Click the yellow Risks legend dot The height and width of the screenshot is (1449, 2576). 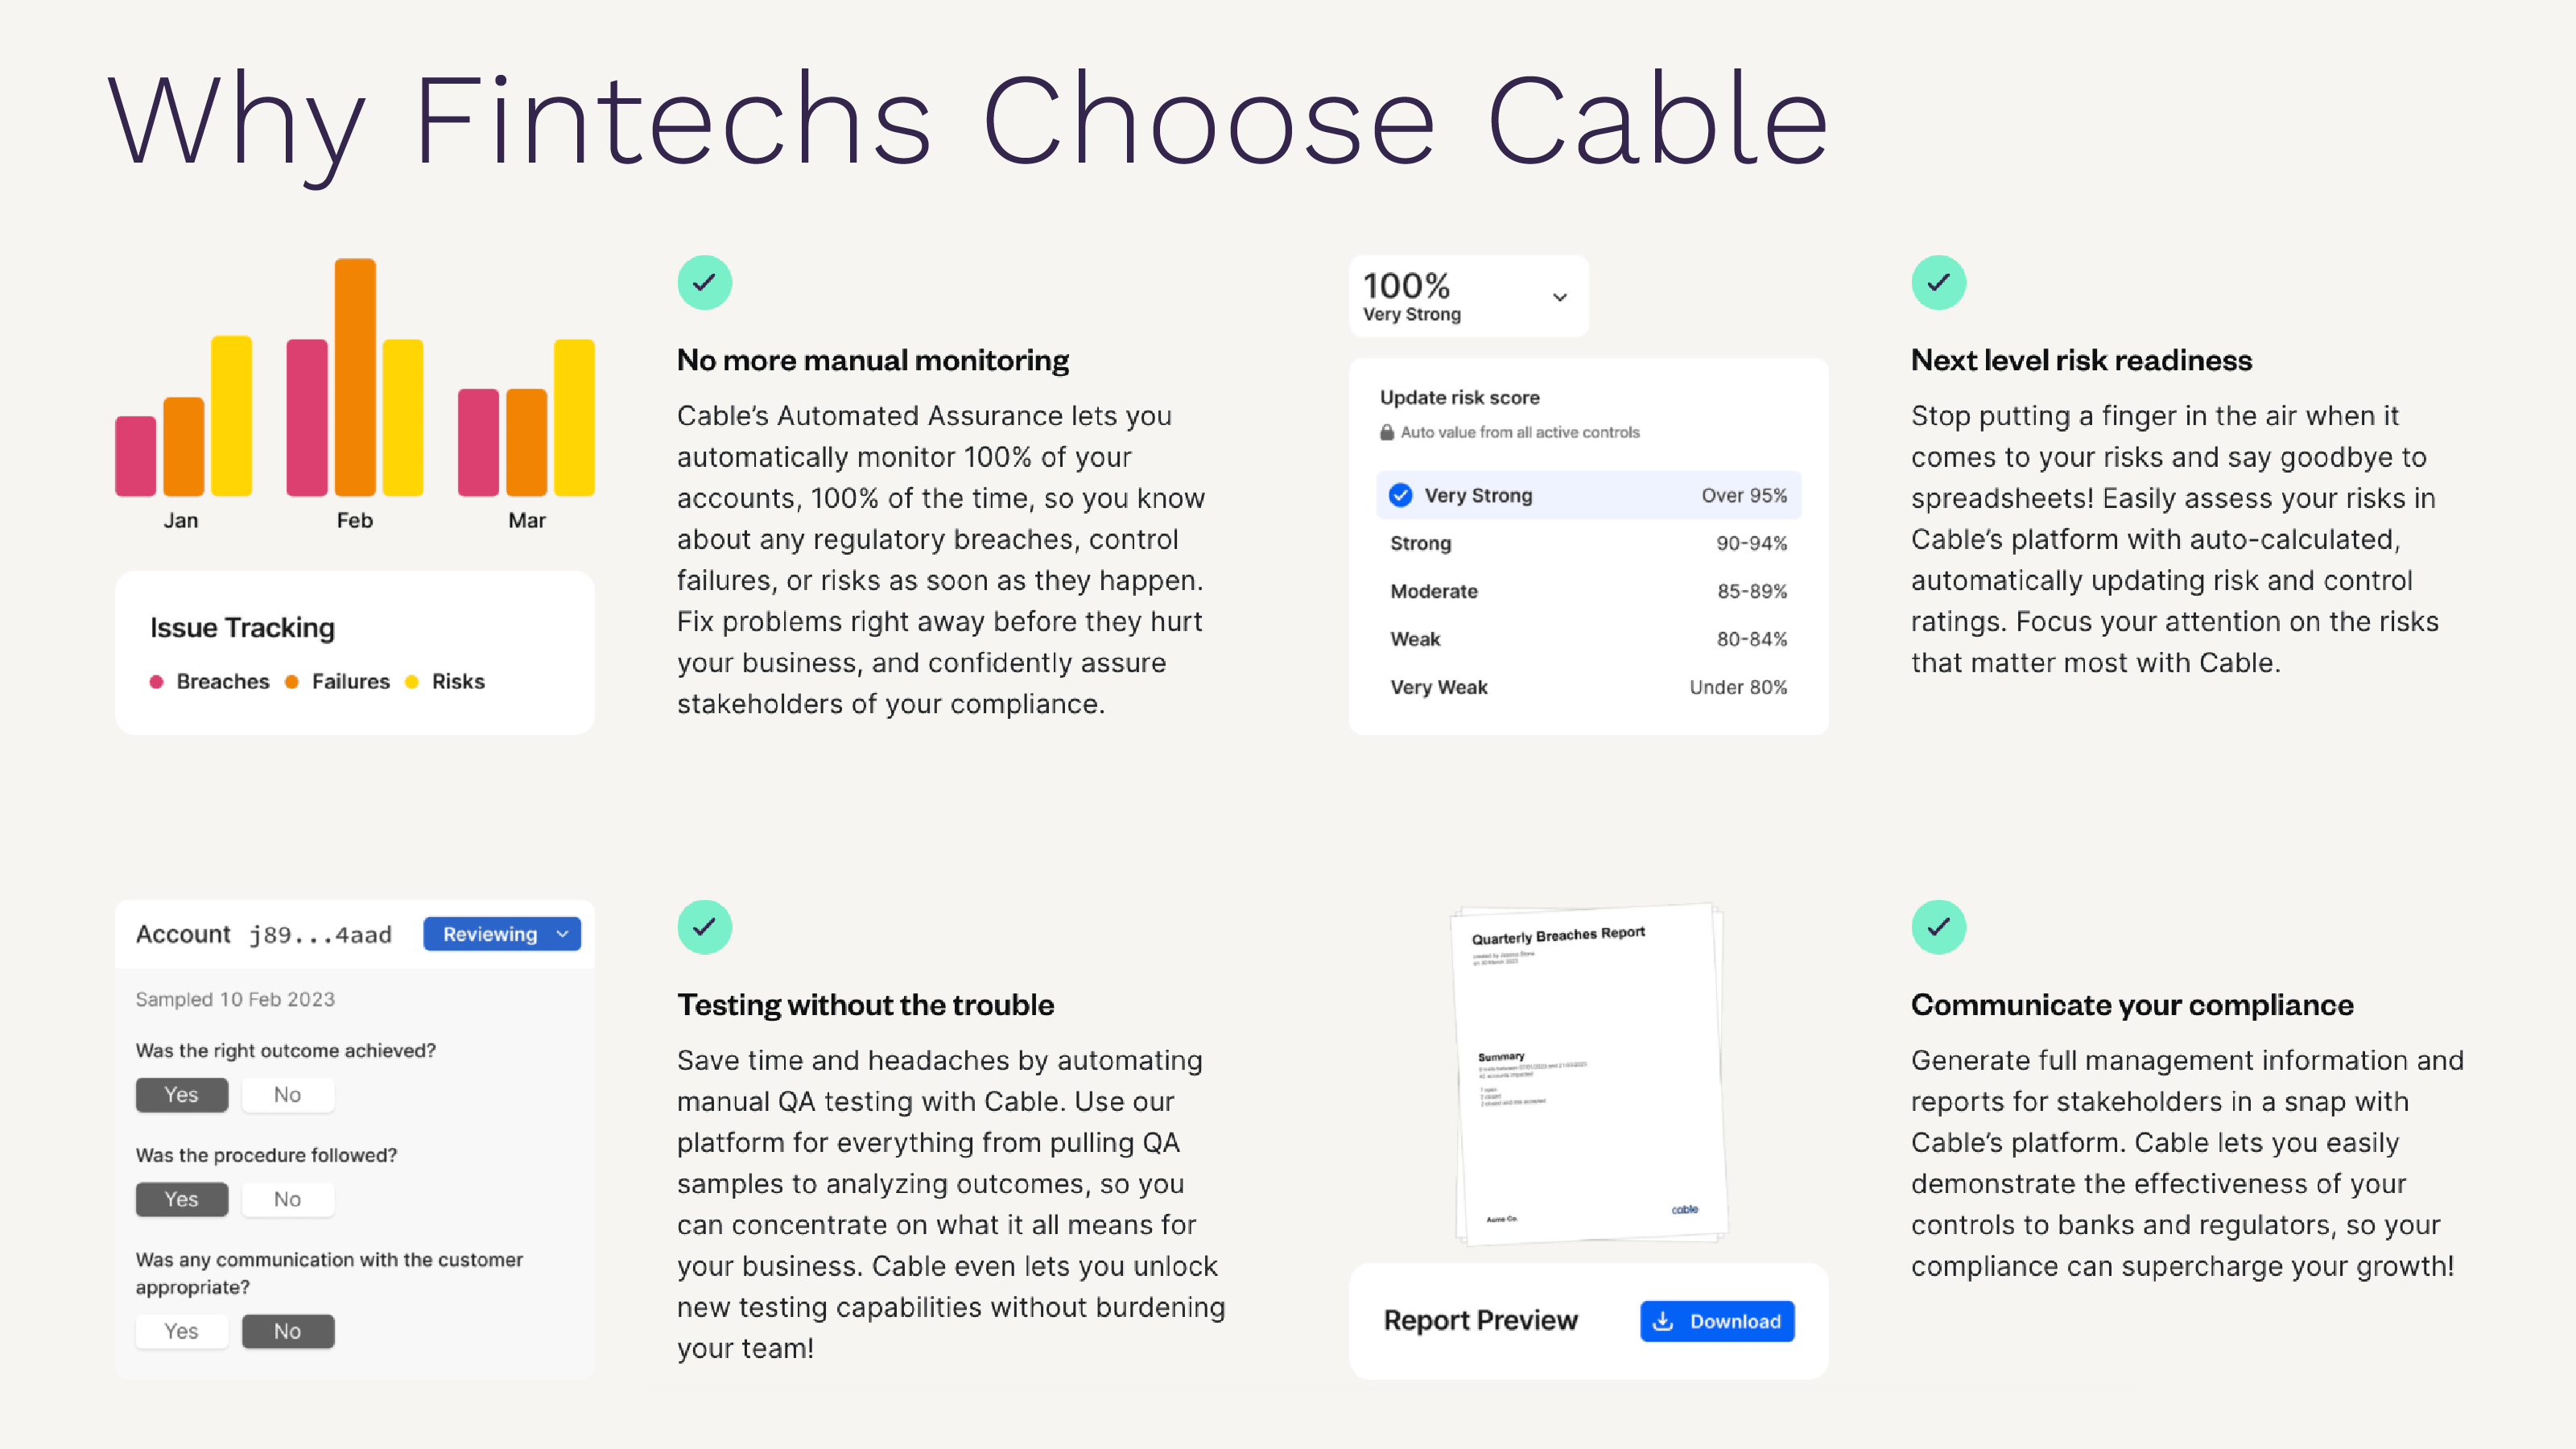coord(412,681)
